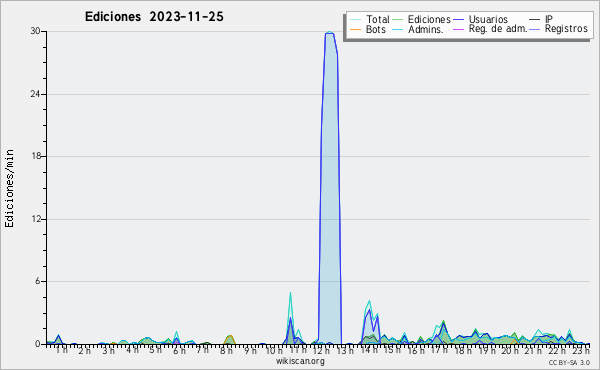This screenshot has height=370, width=600.
Task: Click the dark blue Usuarios line swatch
Action: pyautogui.click(x=458, y=19)
